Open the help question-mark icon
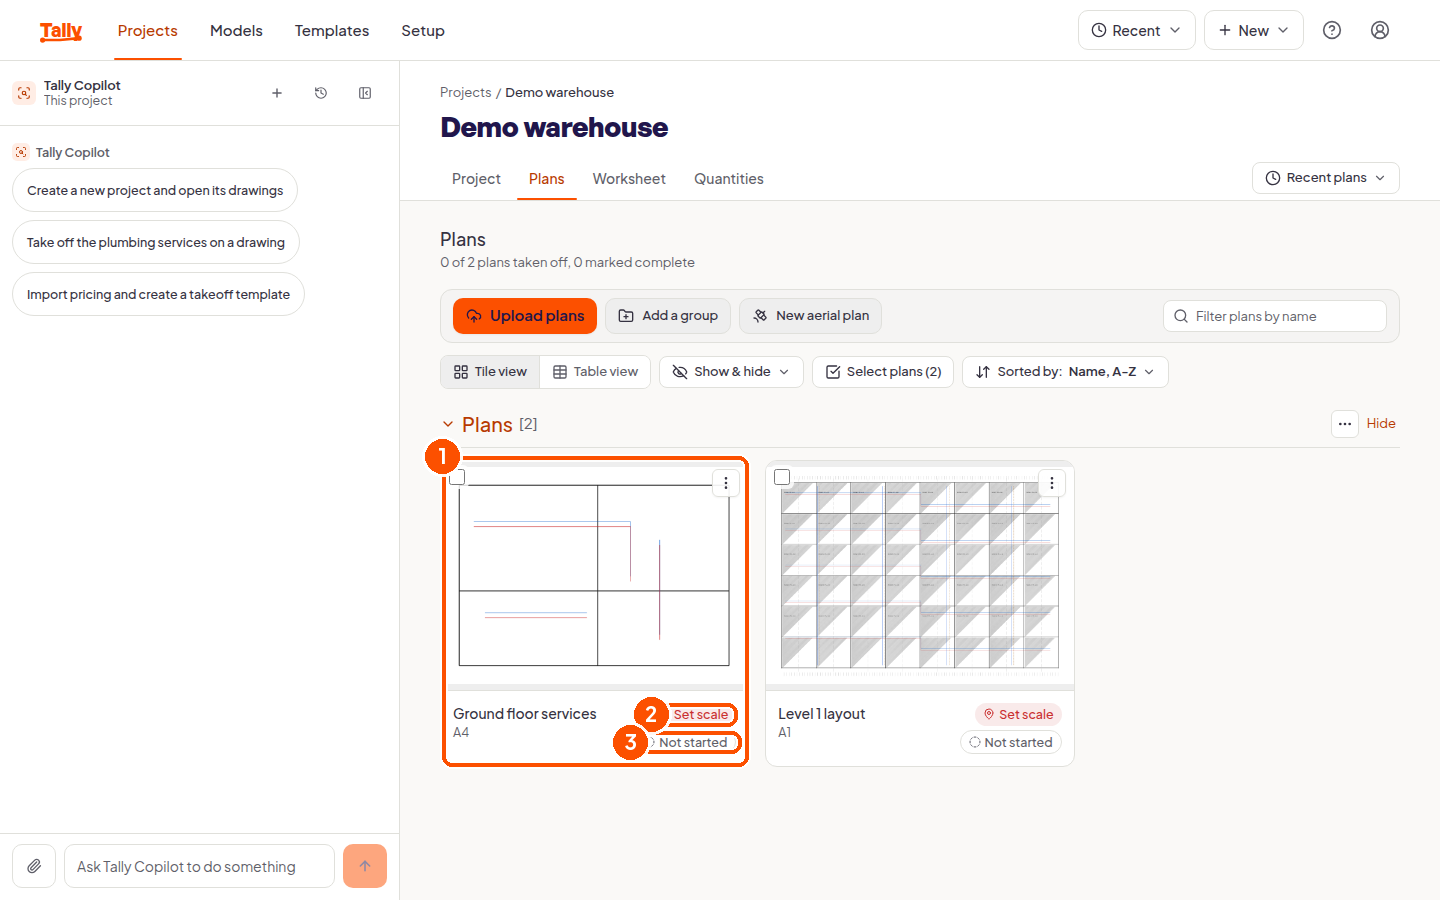This screenshot has height=900, width=1440. (1332, 30)
